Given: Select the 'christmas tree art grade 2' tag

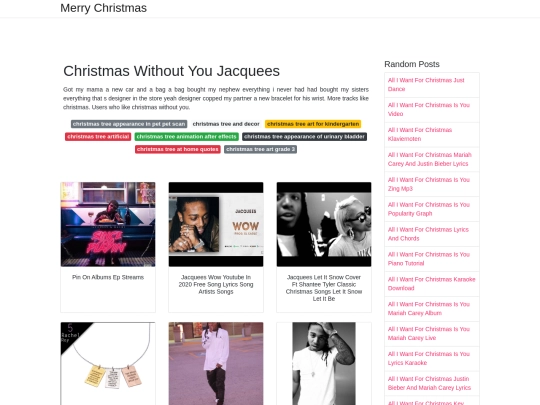Looking at the screenshot, I should click(260, 149).
